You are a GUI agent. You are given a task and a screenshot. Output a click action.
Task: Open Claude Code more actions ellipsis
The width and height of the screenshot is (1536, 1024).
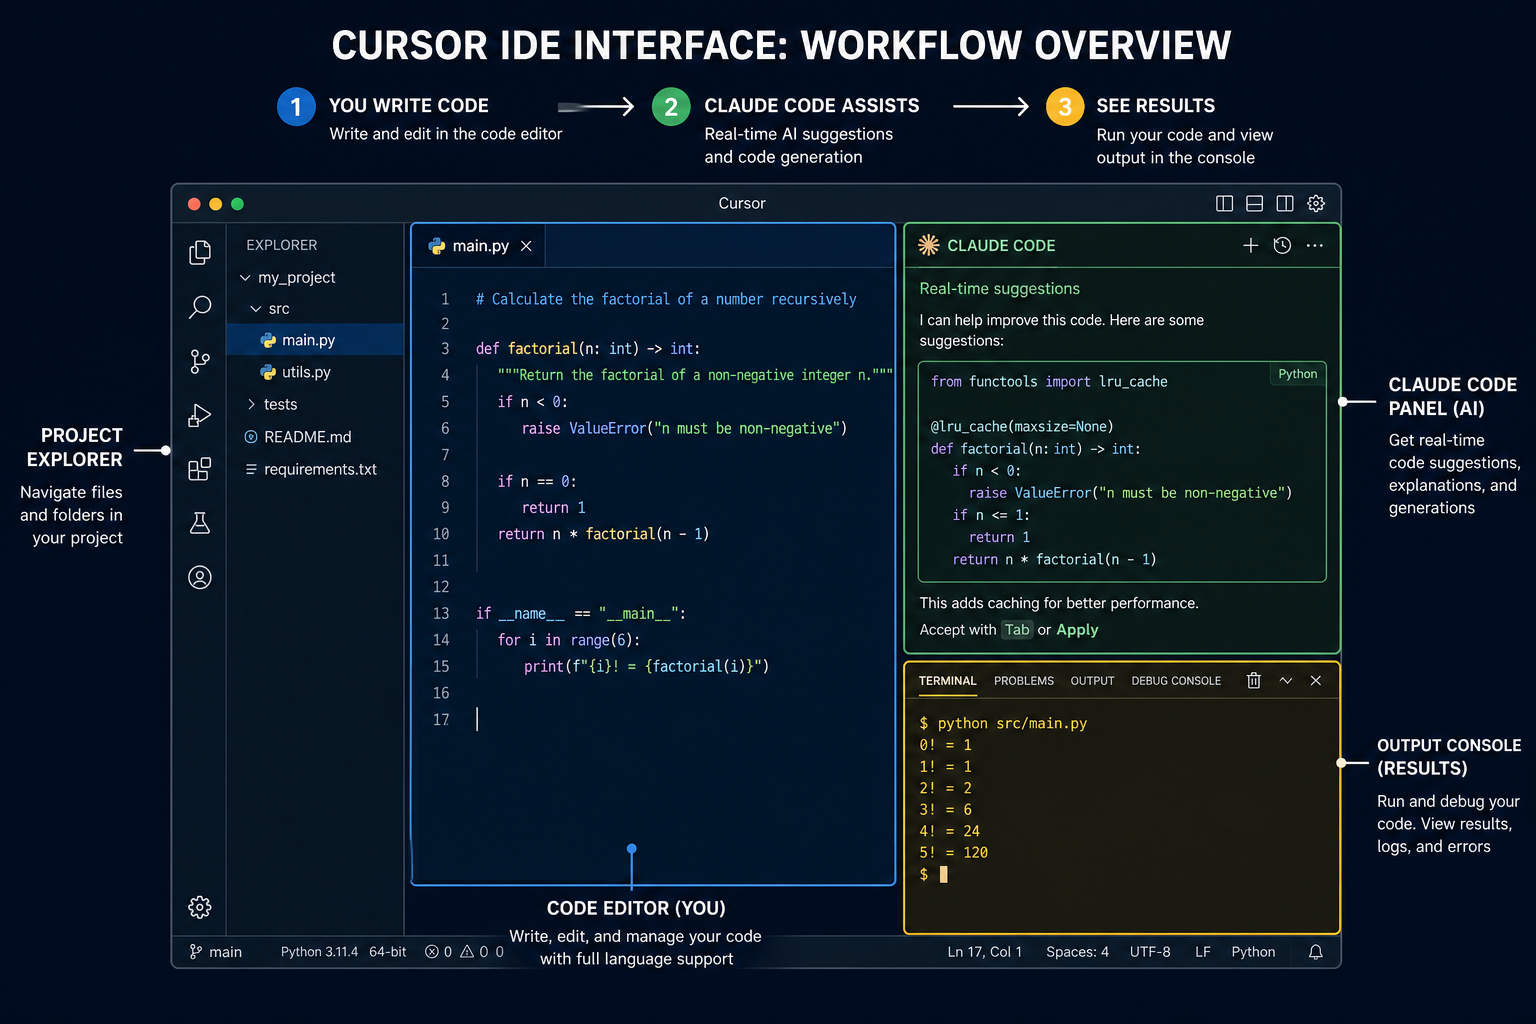pyautogui.click(x=1315, y=245)
